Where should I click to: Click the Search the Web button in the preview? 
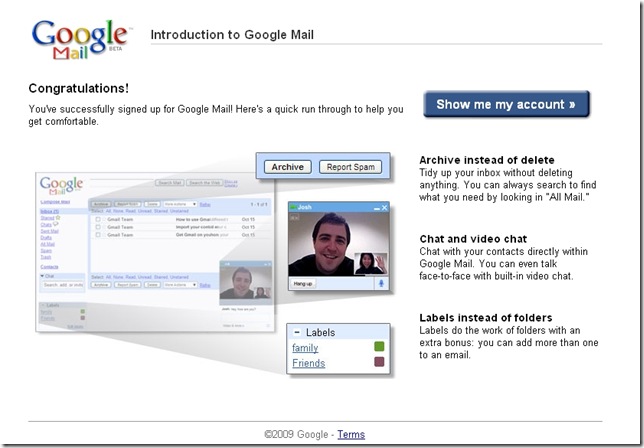[x=205, y=183]
